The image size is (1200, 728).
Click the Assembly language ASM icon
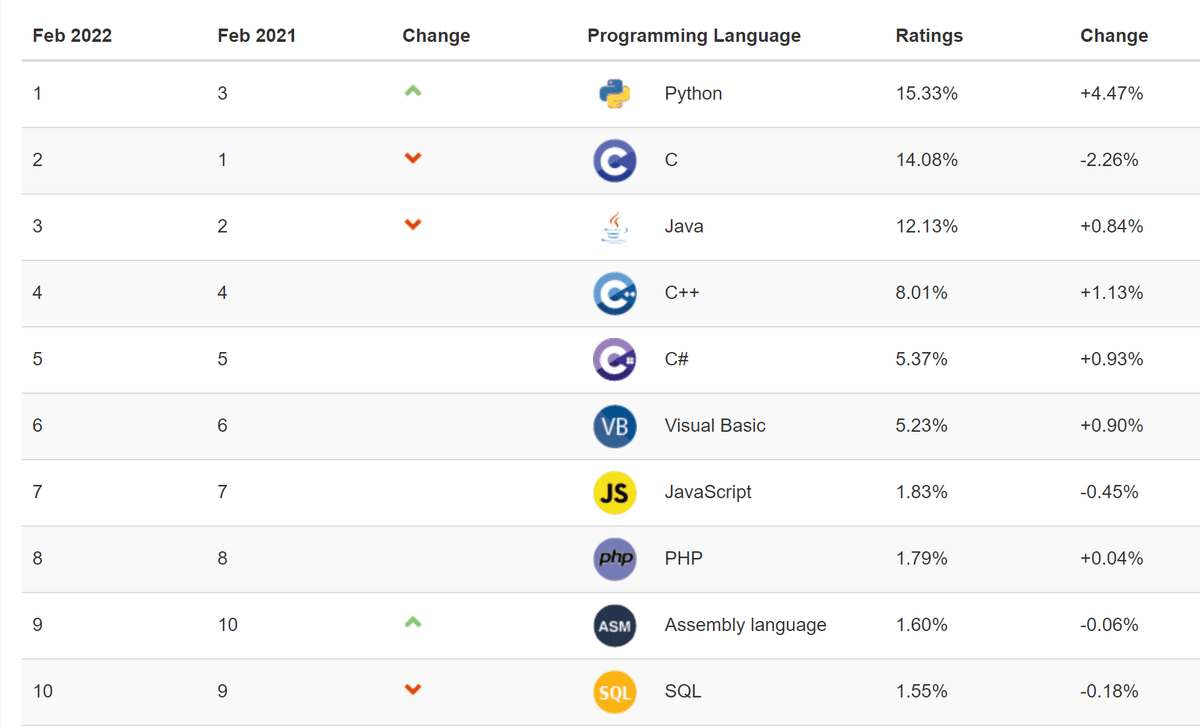[614, 625]
